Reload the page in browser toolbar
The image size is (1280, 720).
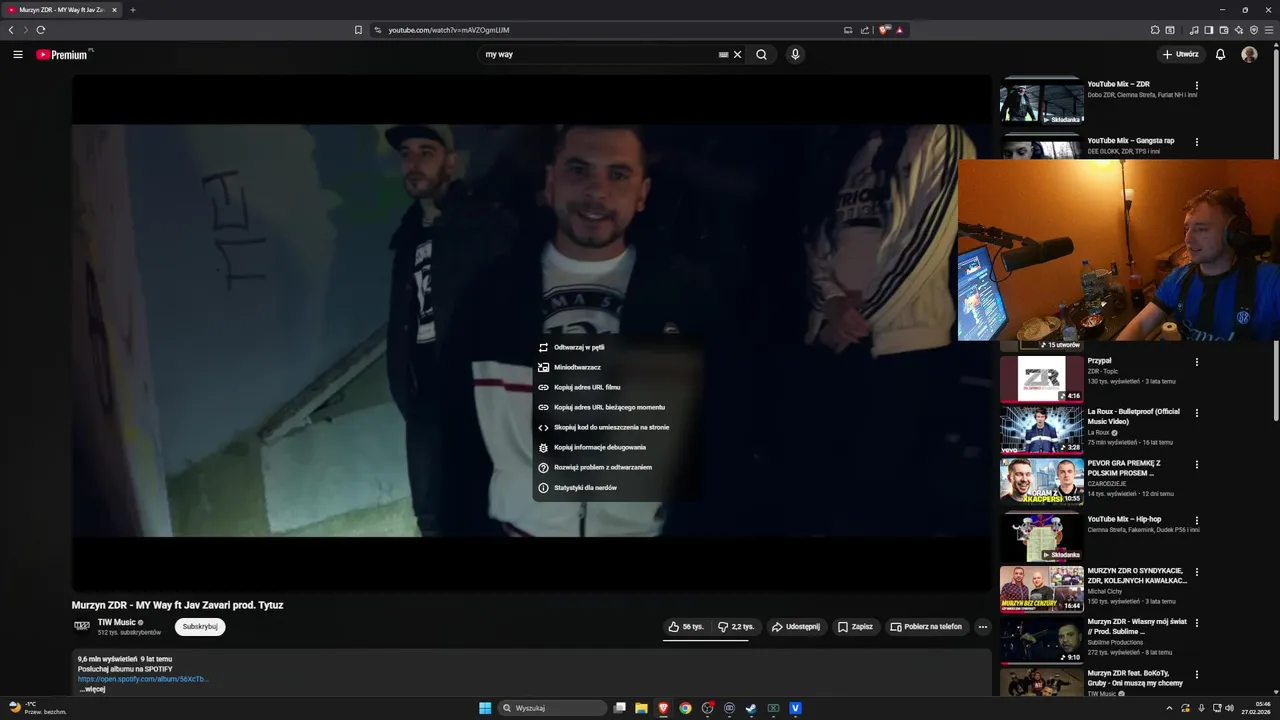click(x=41, y=30)
